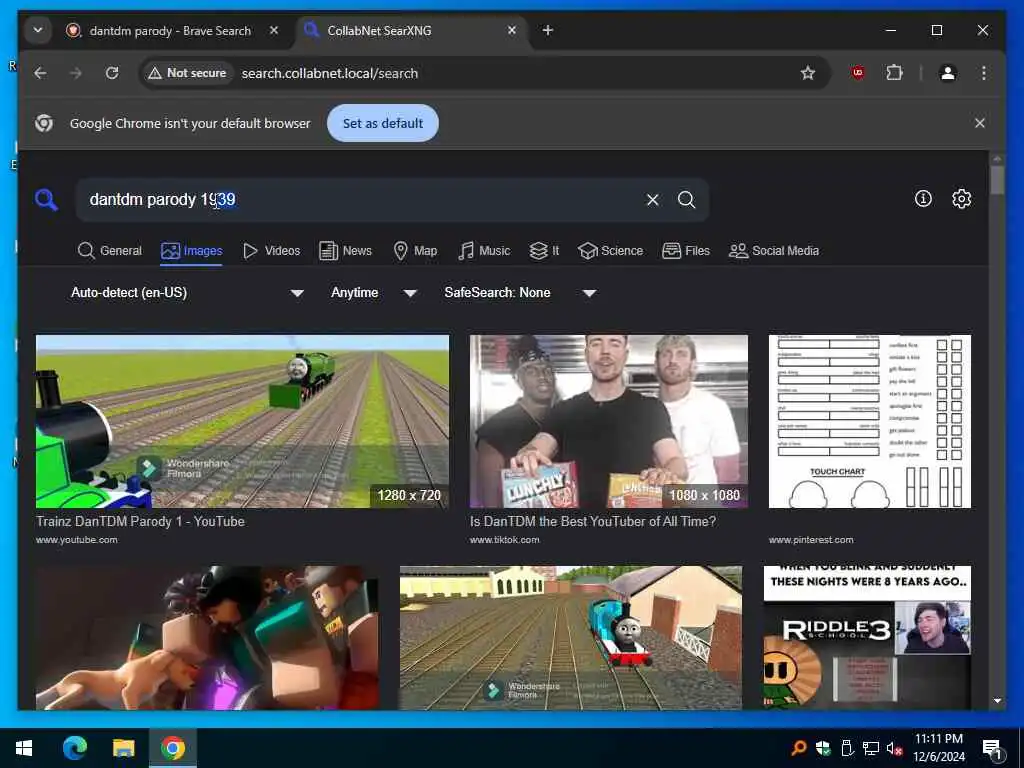
Task: Open Windows Security shield tray icon
Action: click(823, 748)
